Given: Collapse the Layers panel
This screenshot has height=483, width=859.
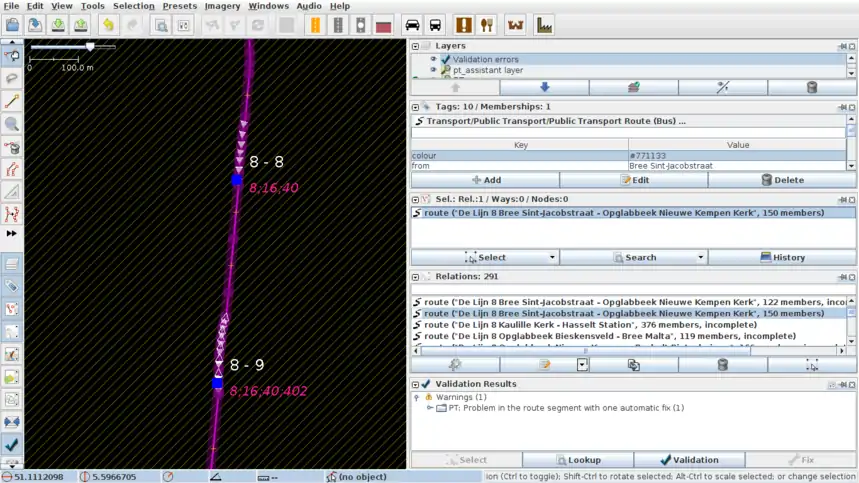Looking at the screenshot, I should (416, 46).
